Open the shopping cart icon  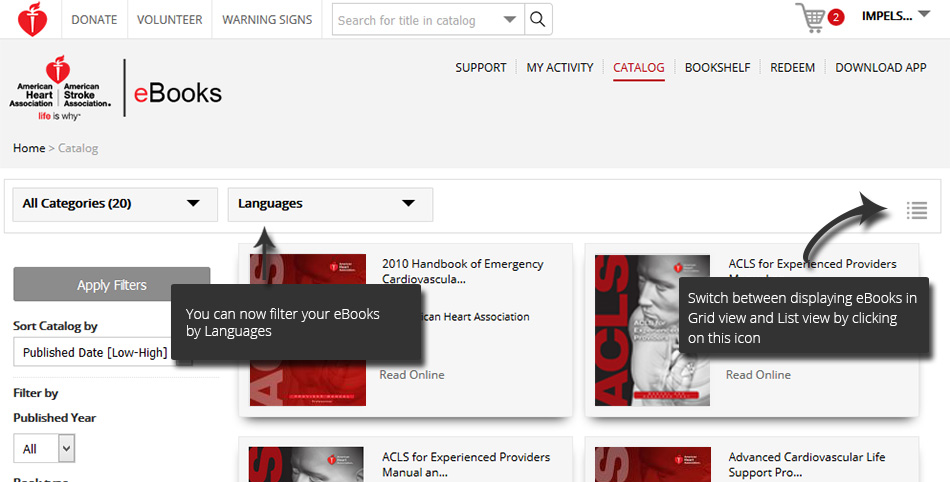(810, 18)
